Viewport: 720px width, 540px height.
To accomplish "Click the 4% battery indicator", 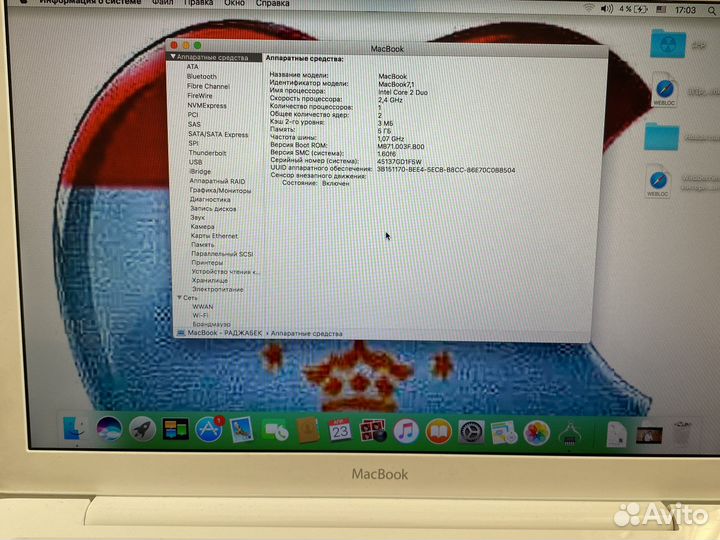I will coord(633,9).
